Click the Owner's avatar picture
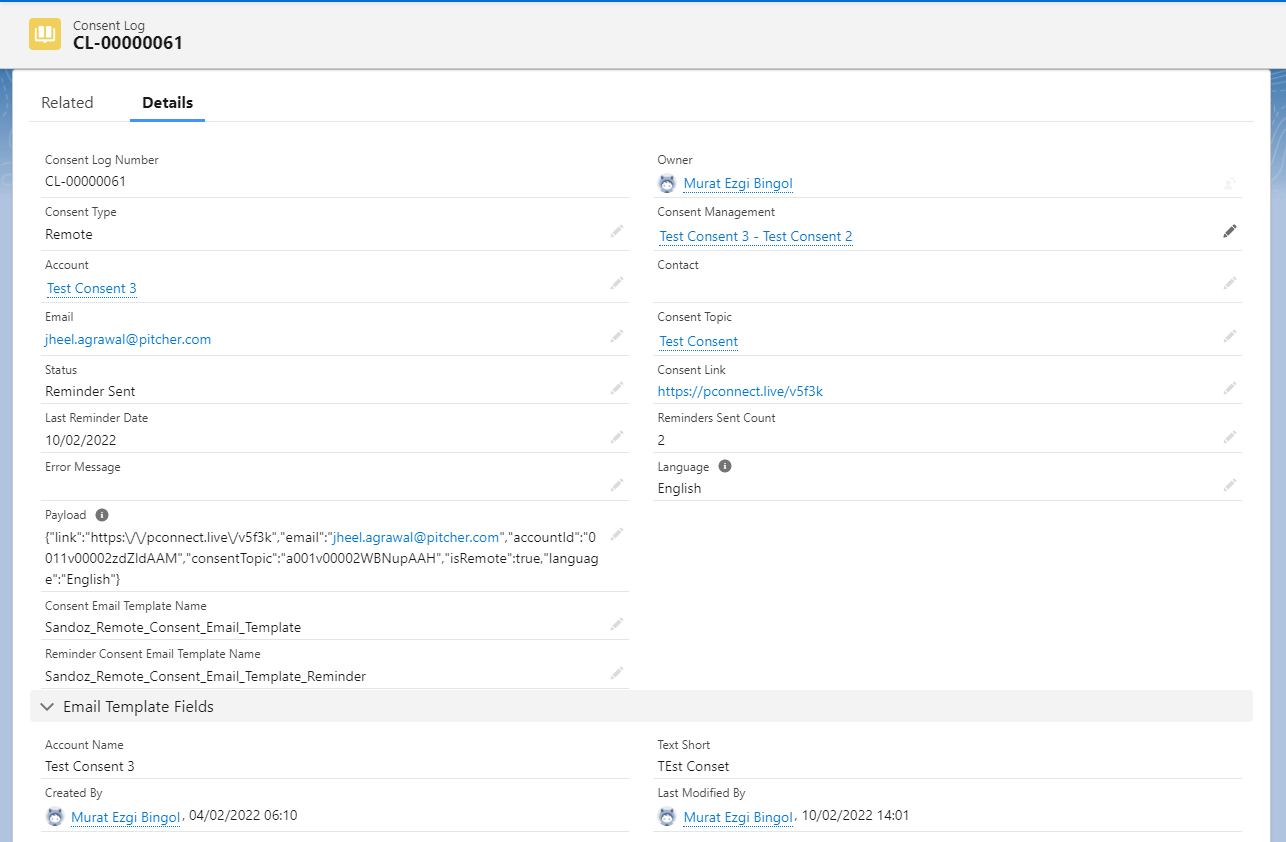The image size is (1286, 842). coord(666,183)
